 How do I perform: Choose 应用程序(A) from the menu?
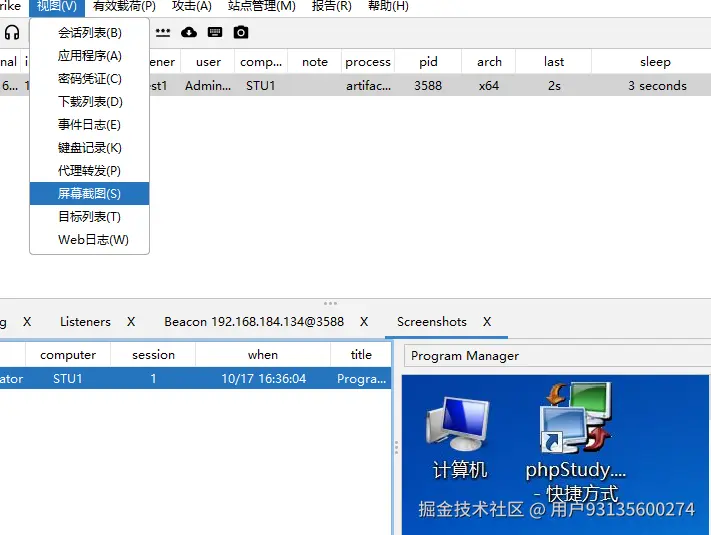pos(89,56)
